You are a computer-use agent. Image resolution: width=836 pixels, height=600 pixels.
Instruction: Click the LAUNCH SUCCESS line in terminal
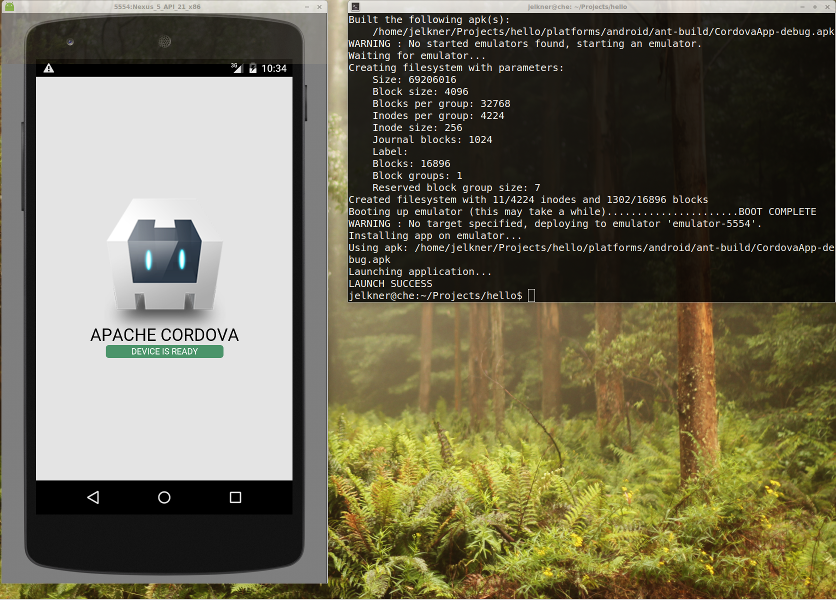[390, 284]
